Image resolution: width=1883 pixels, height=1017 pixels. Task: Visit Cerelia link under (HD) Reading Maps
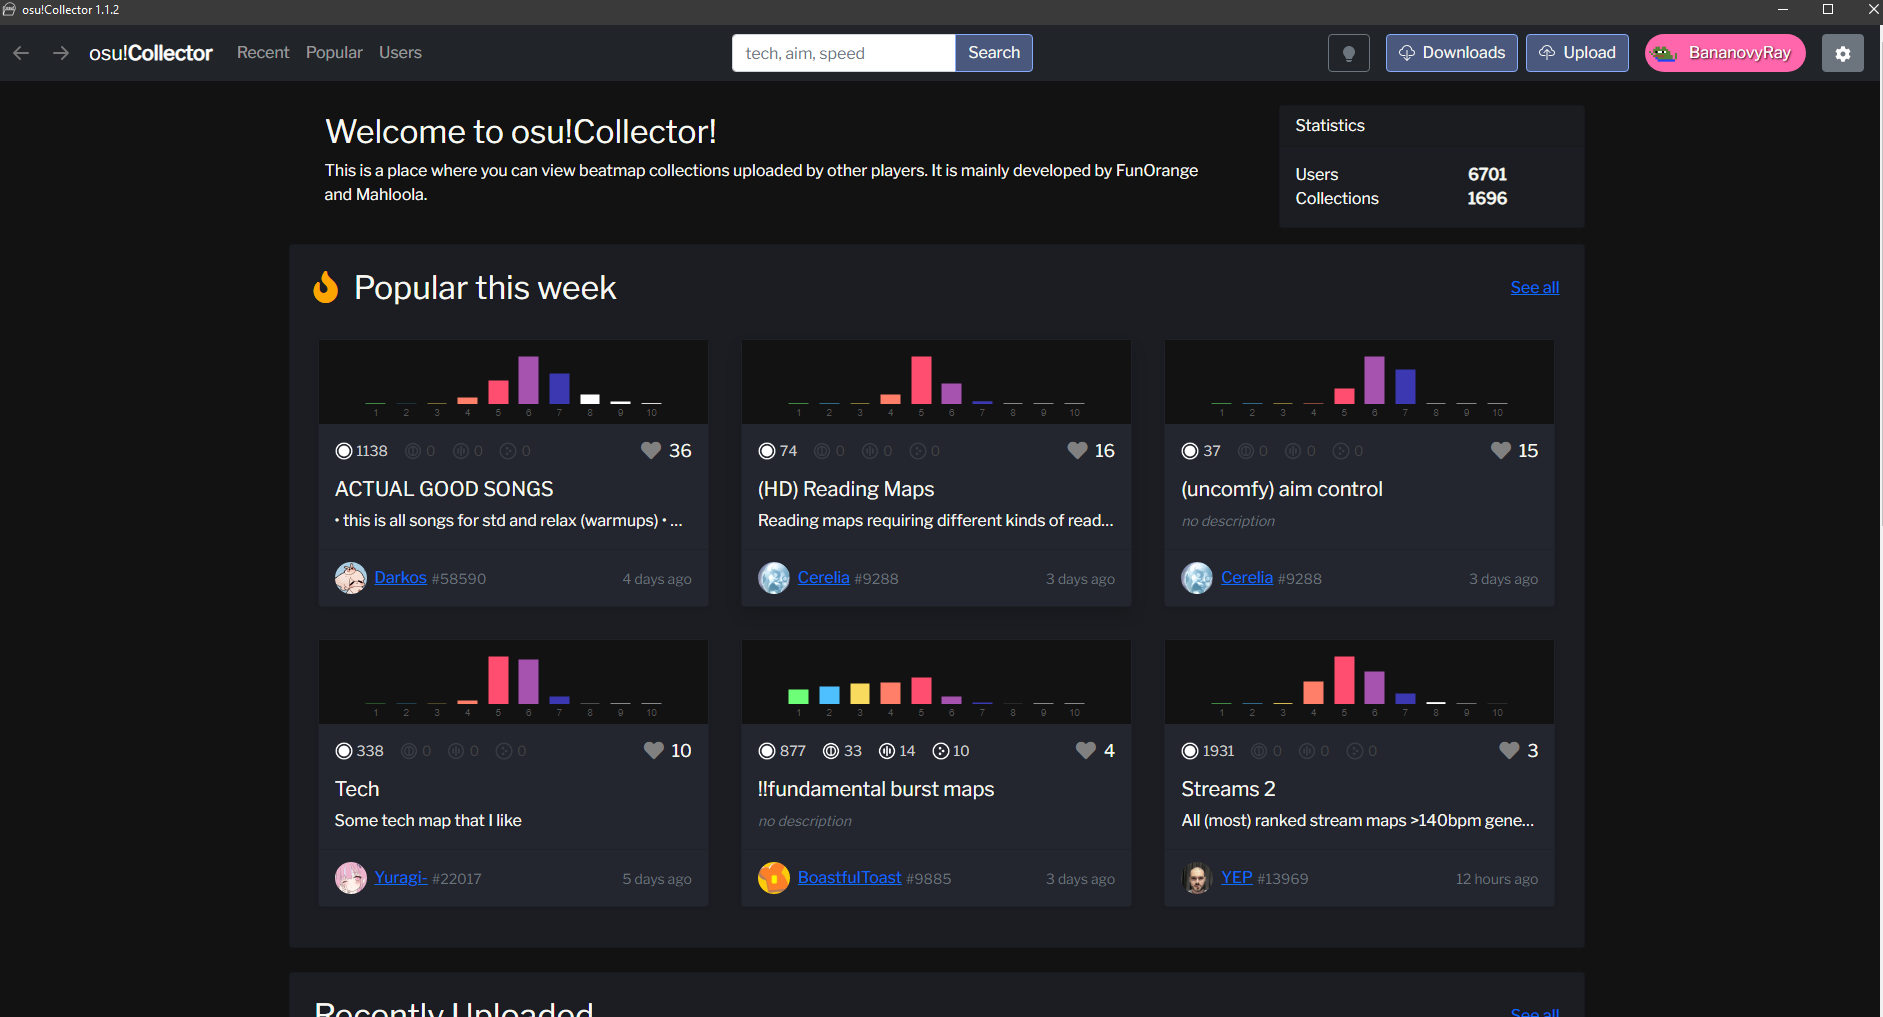(x=823, y=578)
